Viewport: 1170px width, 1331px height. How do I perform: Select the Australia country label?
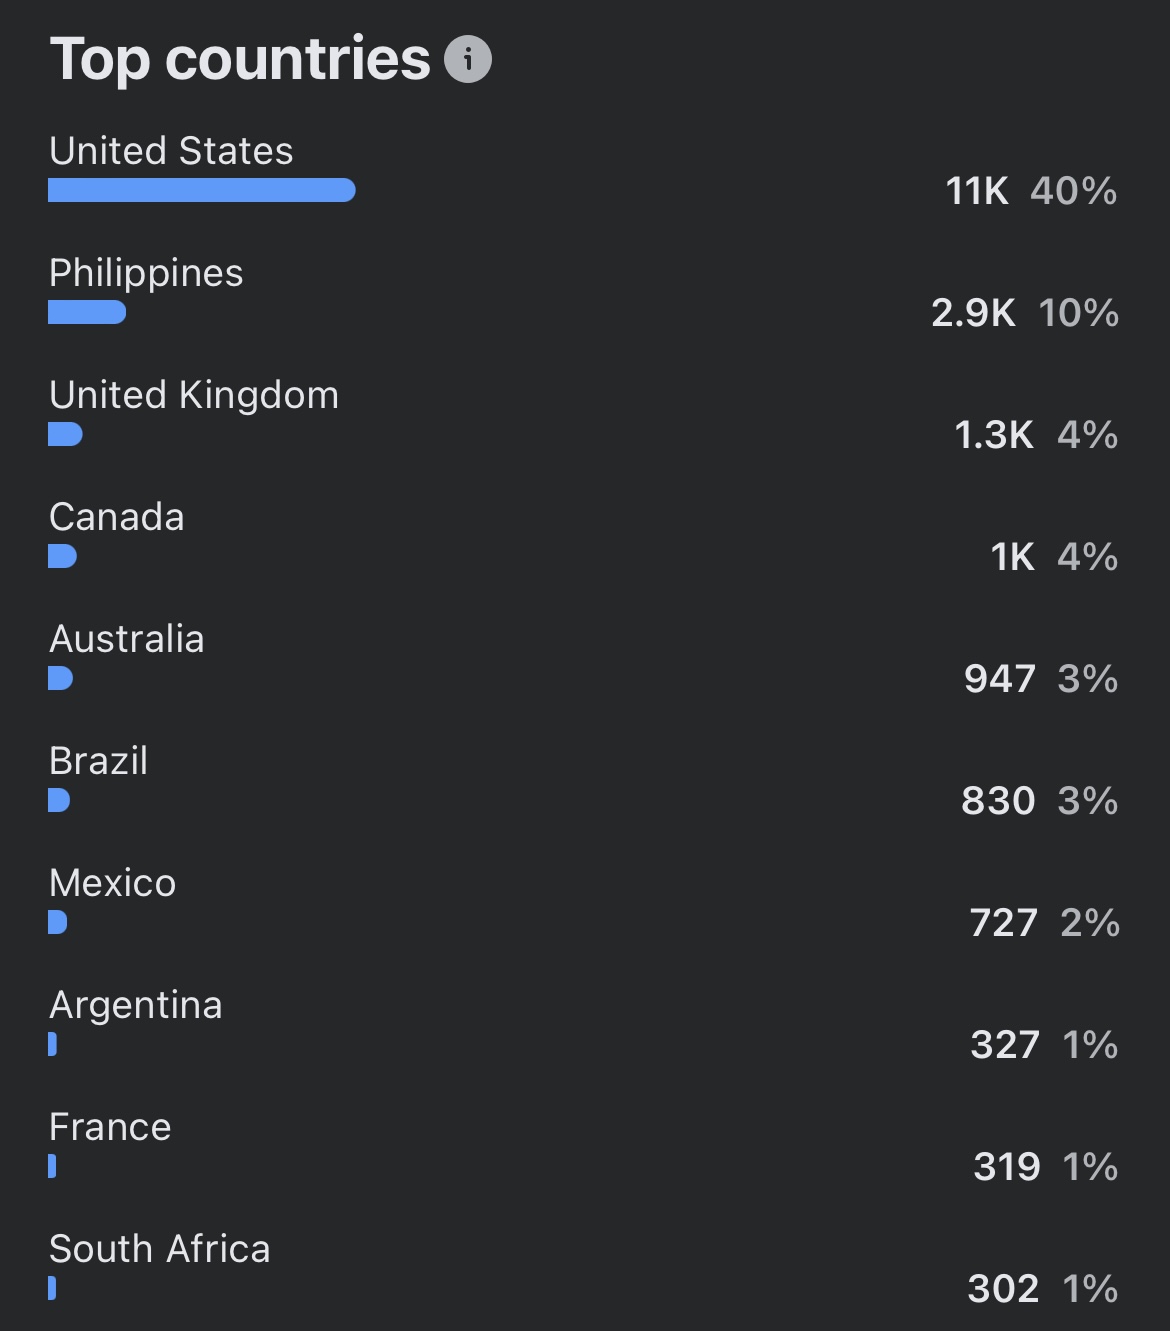pos(127,639)
